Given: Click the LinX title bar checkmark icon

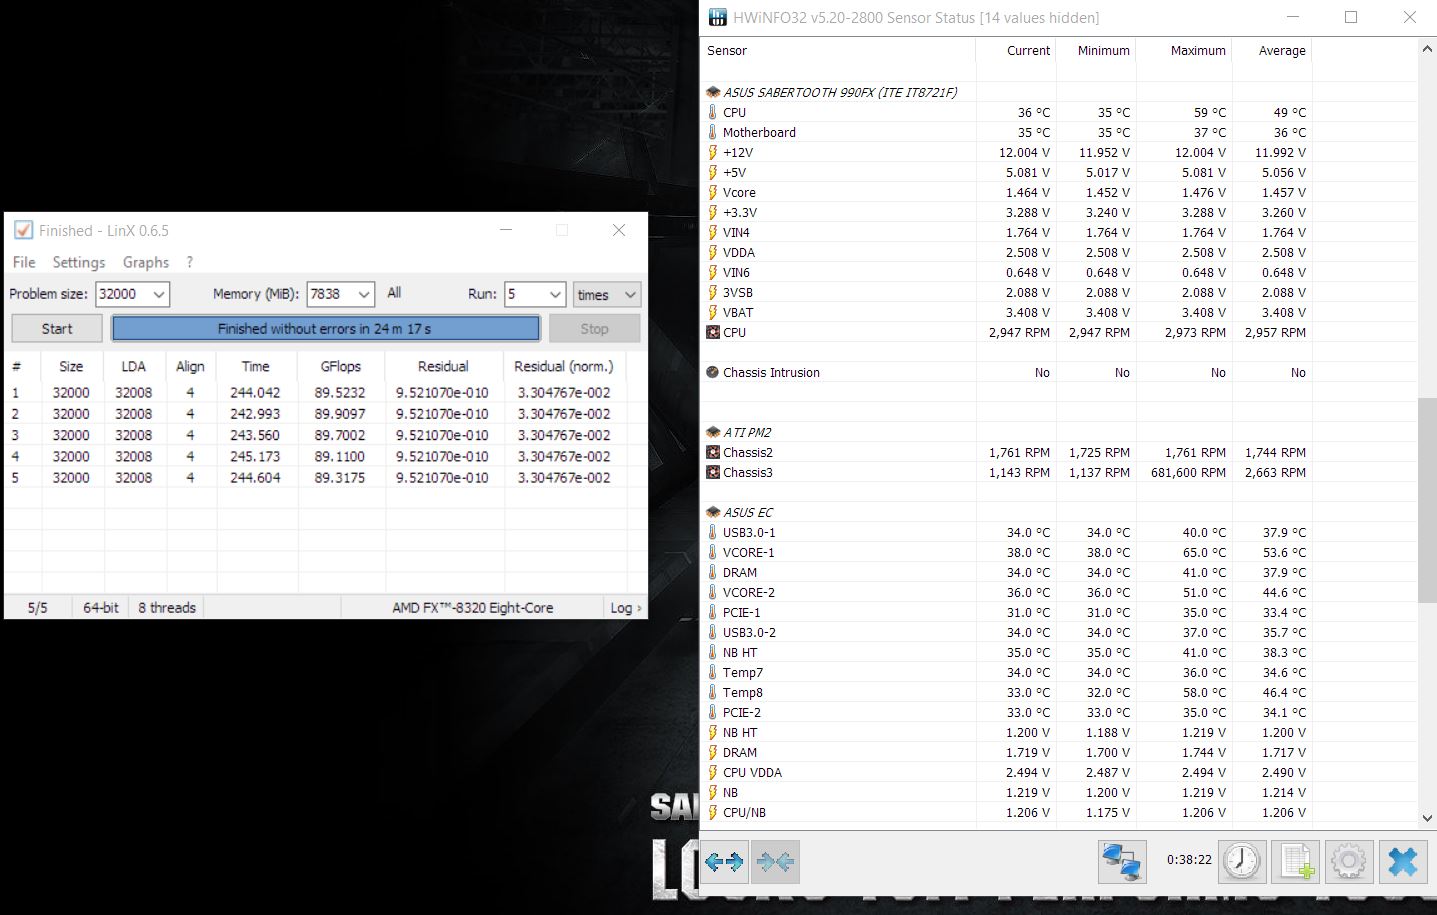Looking at the screenshot, I should [23, 230].
